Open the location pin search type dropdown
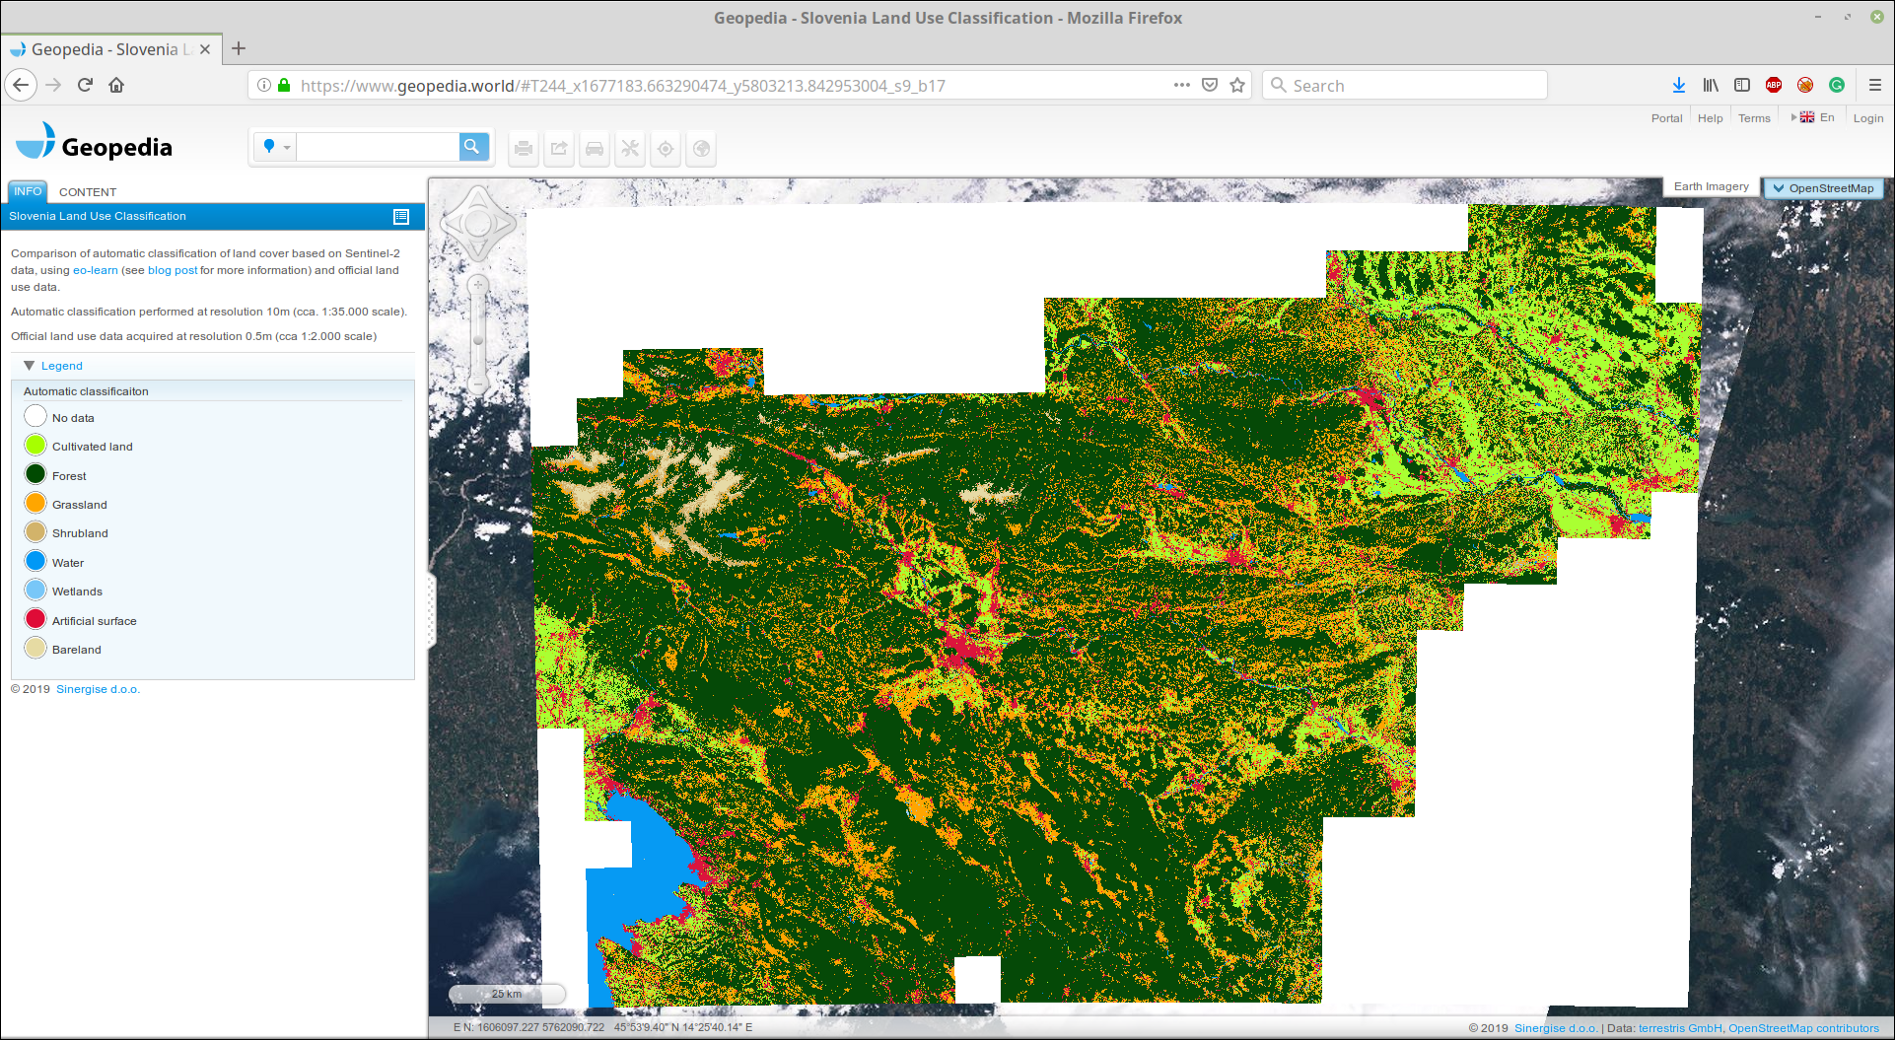This screenshot has height=1040, width=1895. click(x=275, y=147)
